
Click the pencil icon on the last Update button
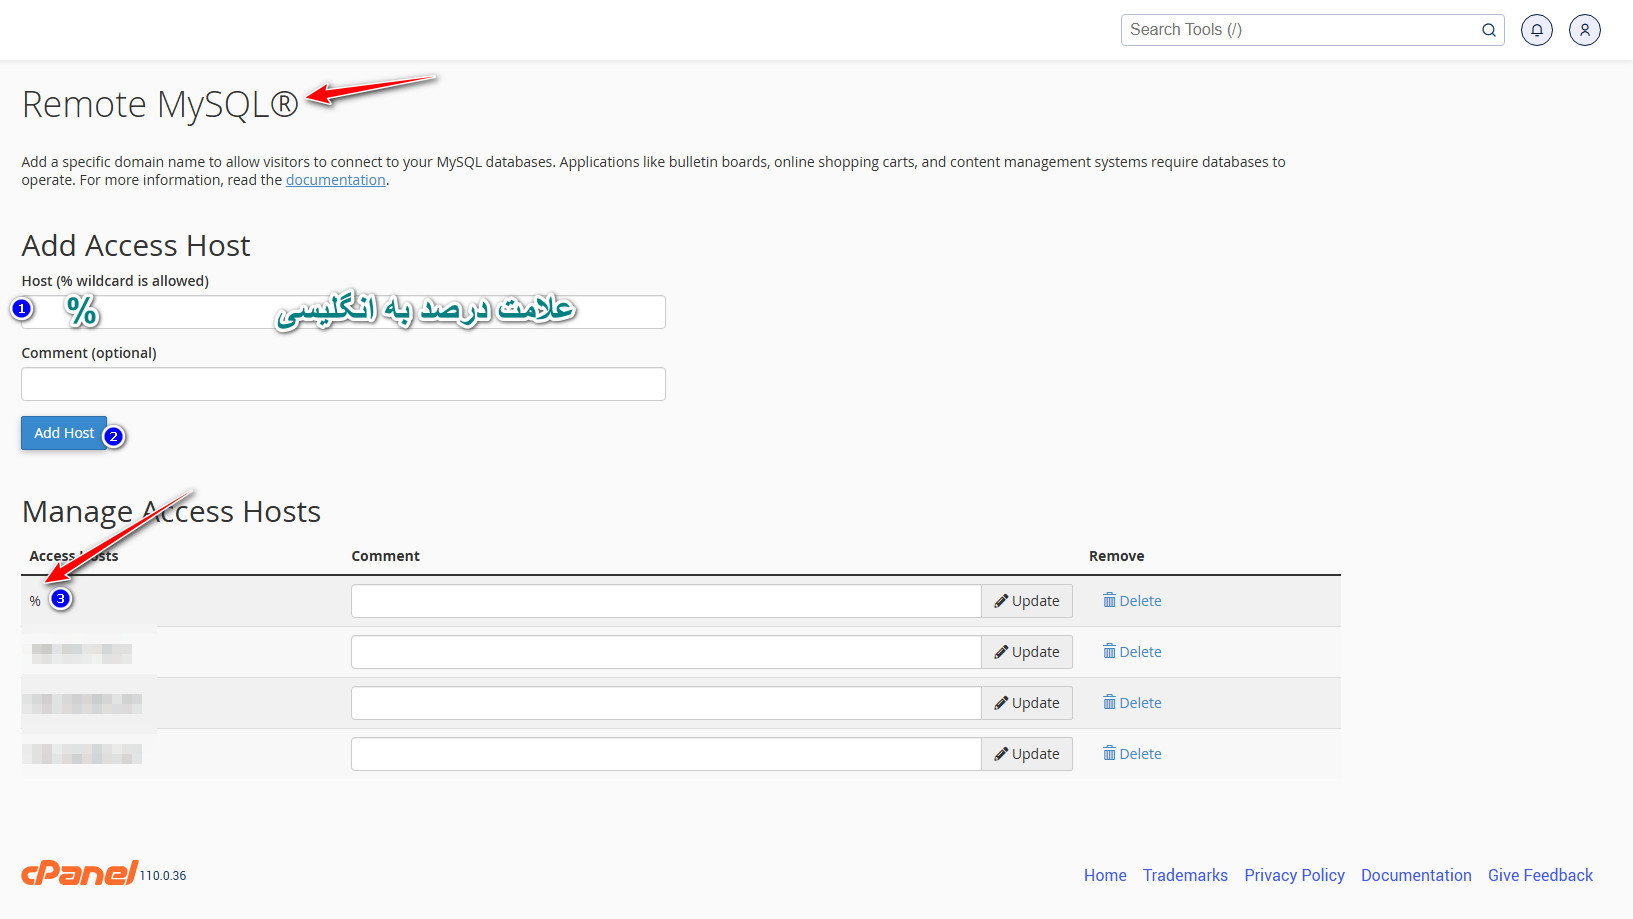[x=1001, y=753]
